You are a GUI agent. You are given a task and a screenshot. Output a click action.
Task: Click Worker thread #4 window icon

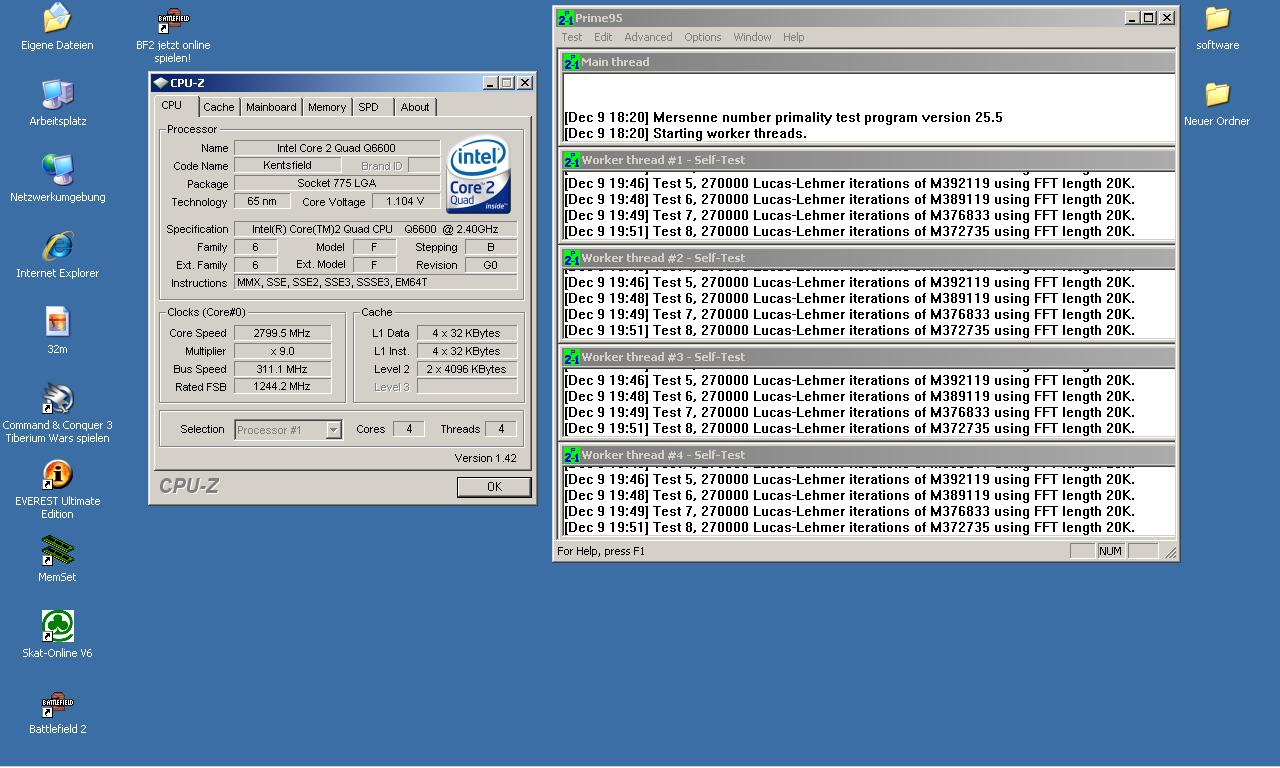pyautogui.click(x=571, y=455)
